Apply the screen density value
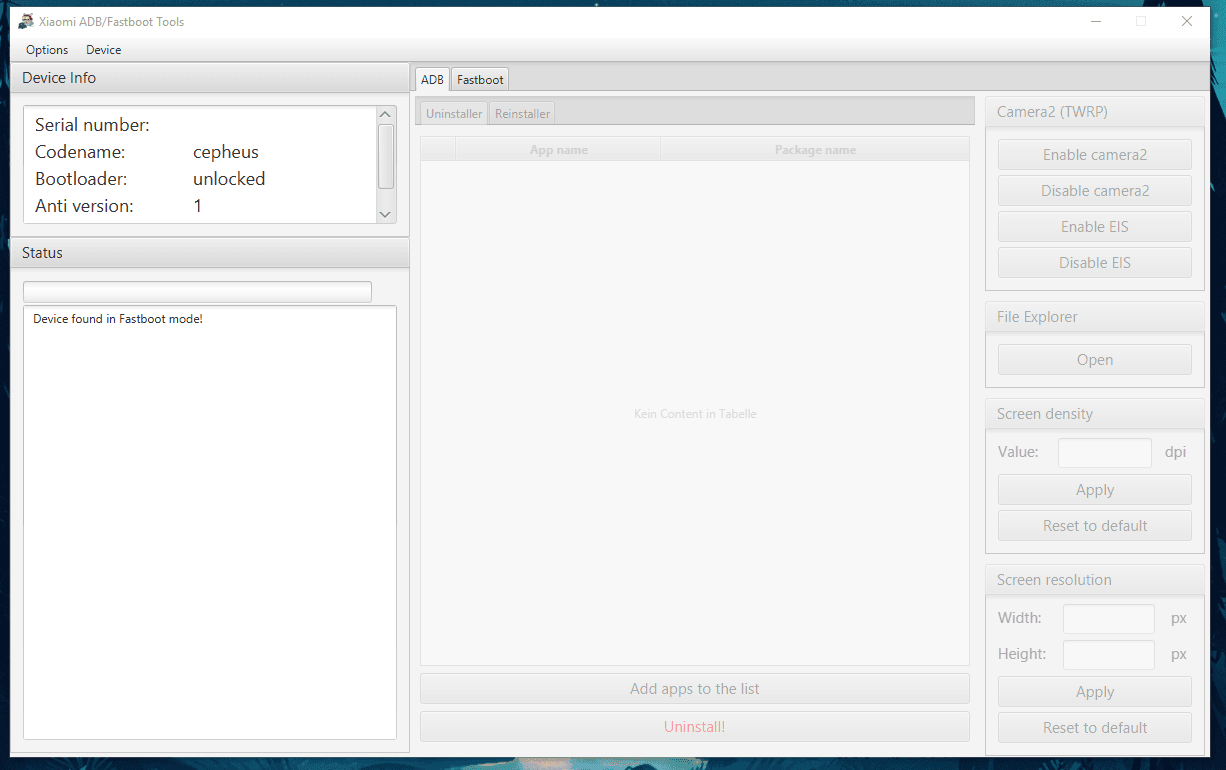This screenshot has width=1226, height=770. point(1095,490)
